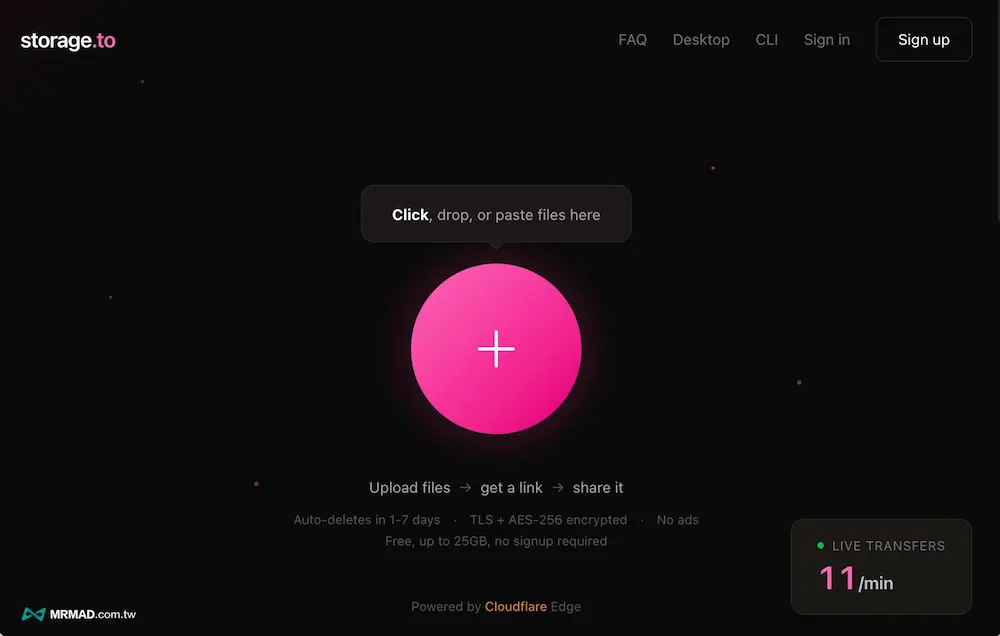Go to the Desktop app page
The image size is (1000, 636).
[701, 40]
